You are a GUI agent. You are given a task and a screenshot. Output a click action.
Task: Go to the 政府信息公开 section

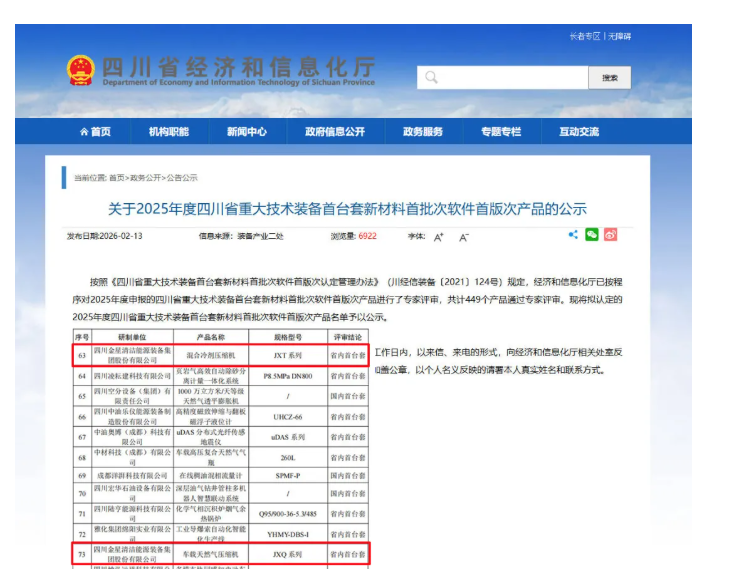(x=335, y=132)
